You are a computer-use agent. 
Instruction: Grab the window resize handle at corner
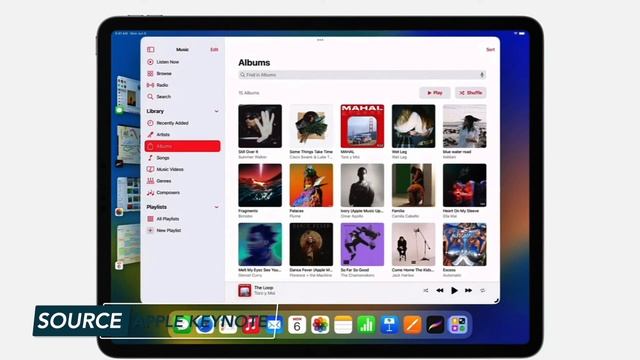[x=496, y=300]
